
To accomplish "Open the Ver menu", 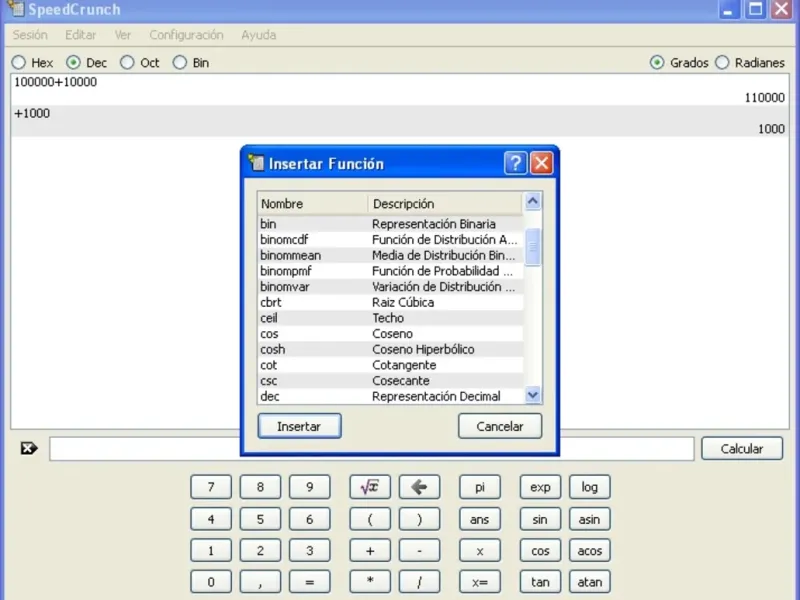I will pyautogui.click(x=122, y=35).
